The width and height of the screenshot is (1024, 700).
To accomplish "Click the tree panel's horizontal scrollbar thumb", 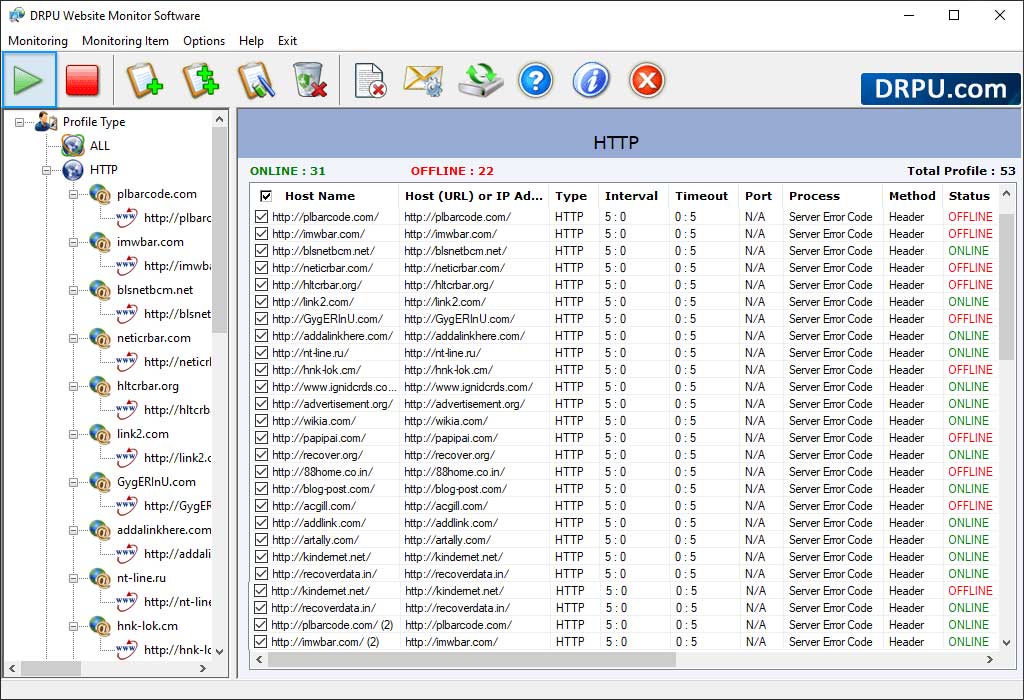I will [51, 669].
